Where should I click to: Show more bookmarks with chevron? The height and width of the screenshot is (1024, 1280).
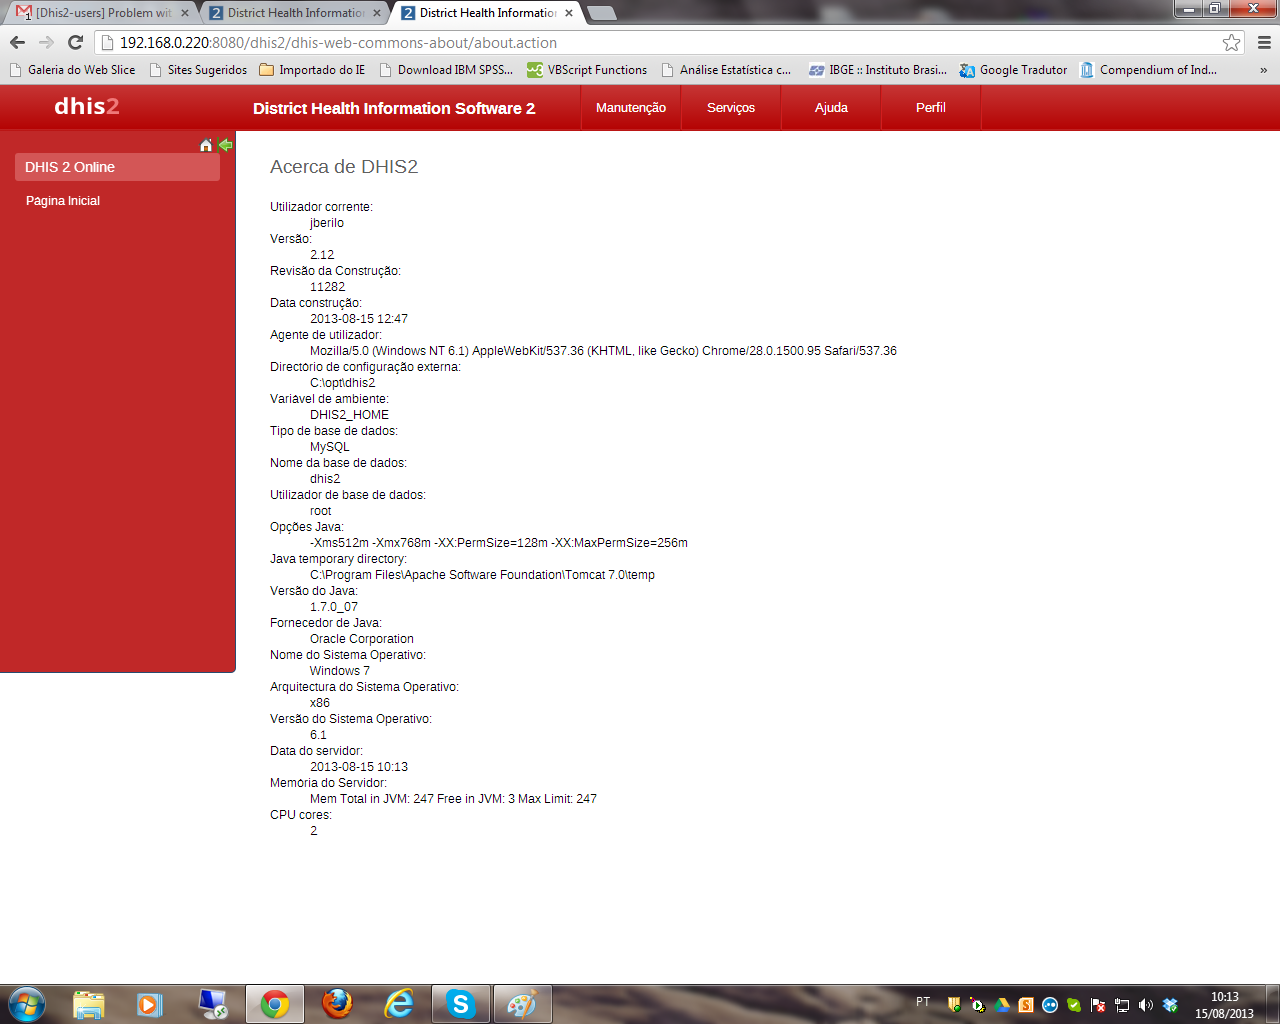(x=1264, y=70)
